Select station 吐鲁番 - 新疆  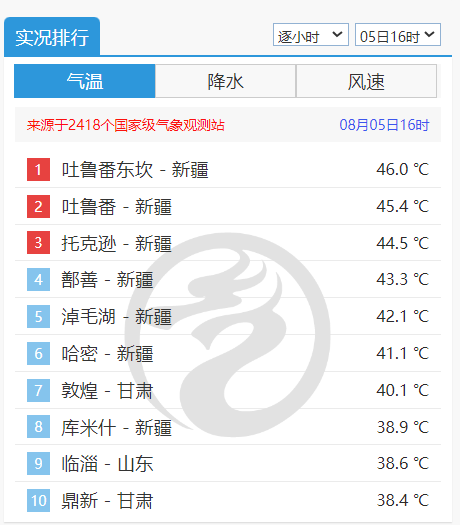tap(117, 207)
